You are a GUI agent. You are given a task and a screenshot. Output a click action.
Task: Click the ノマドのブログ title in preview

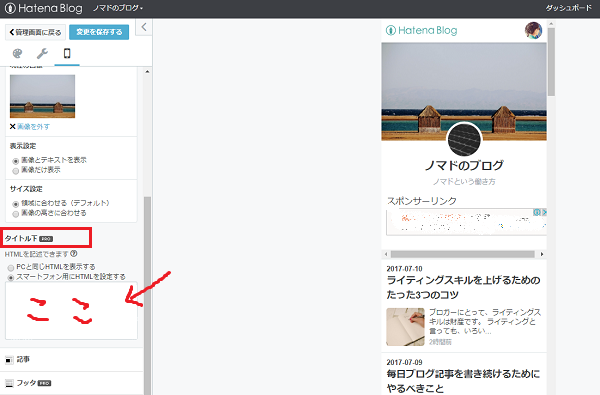click(464, 165)
